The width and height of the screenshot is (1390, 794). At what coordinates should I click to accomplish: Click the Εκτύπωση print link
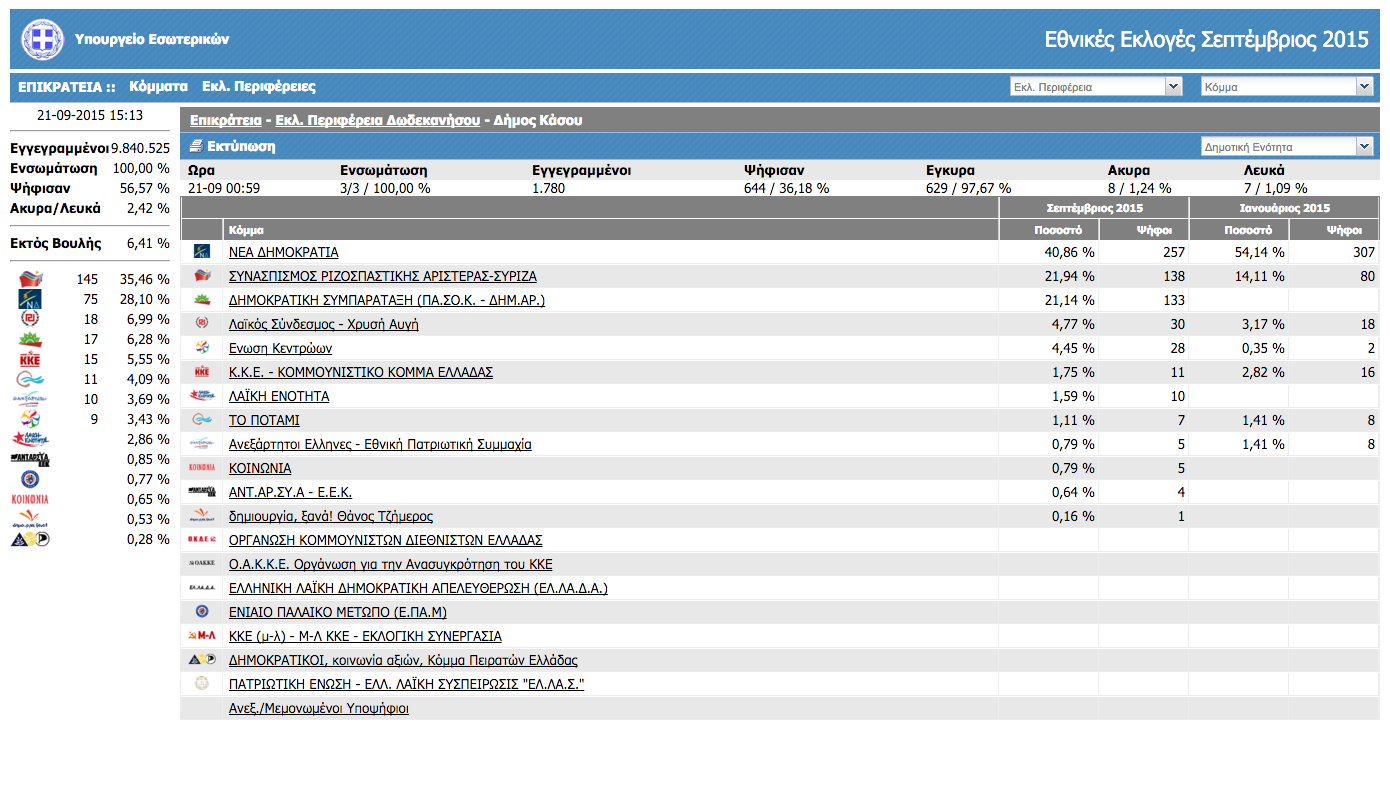[241, 146]
